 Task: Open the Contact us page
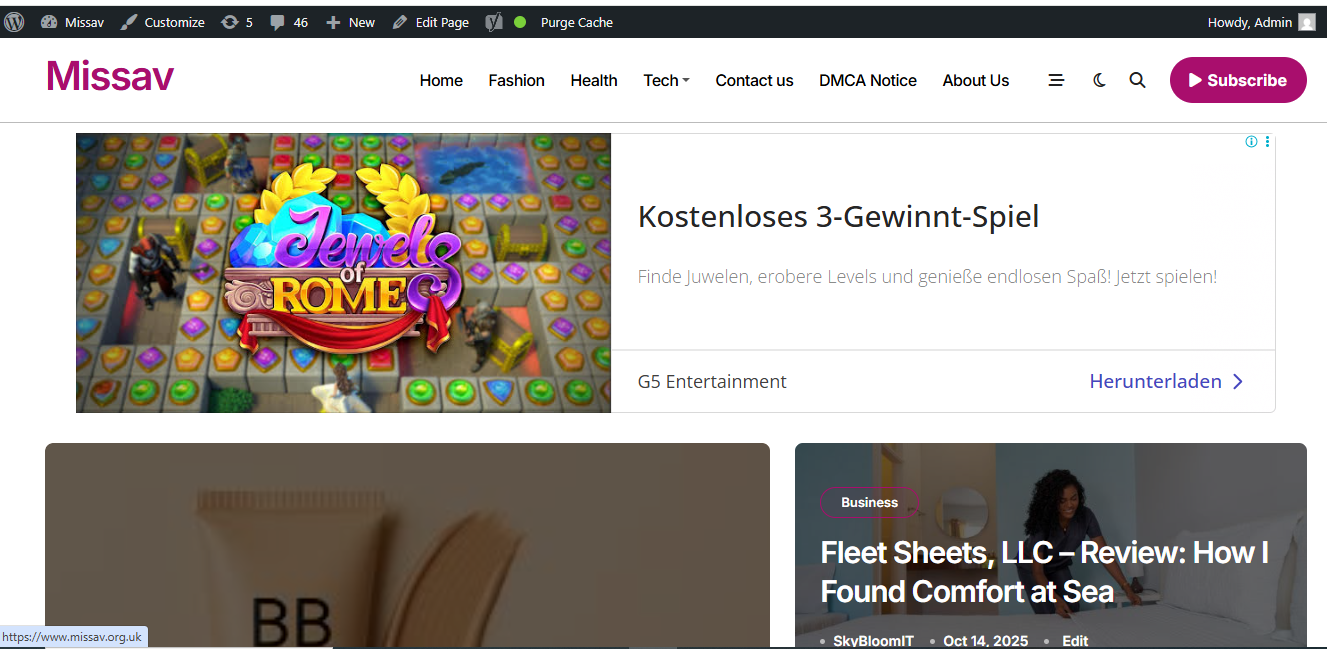click(754, 80)
